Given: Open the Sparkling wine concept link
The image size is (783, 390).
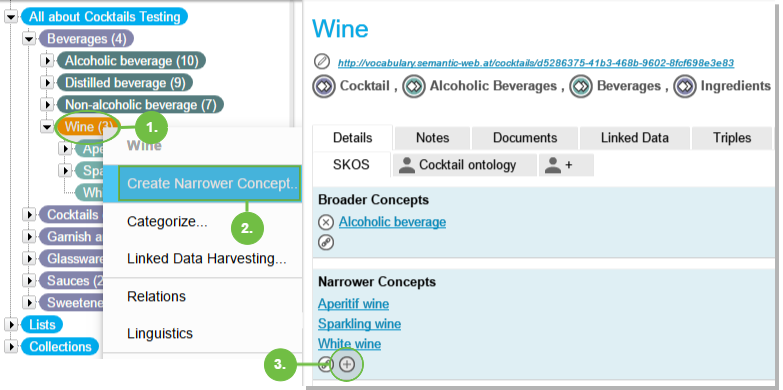Looking at the screenshot, I should (359, 324).
